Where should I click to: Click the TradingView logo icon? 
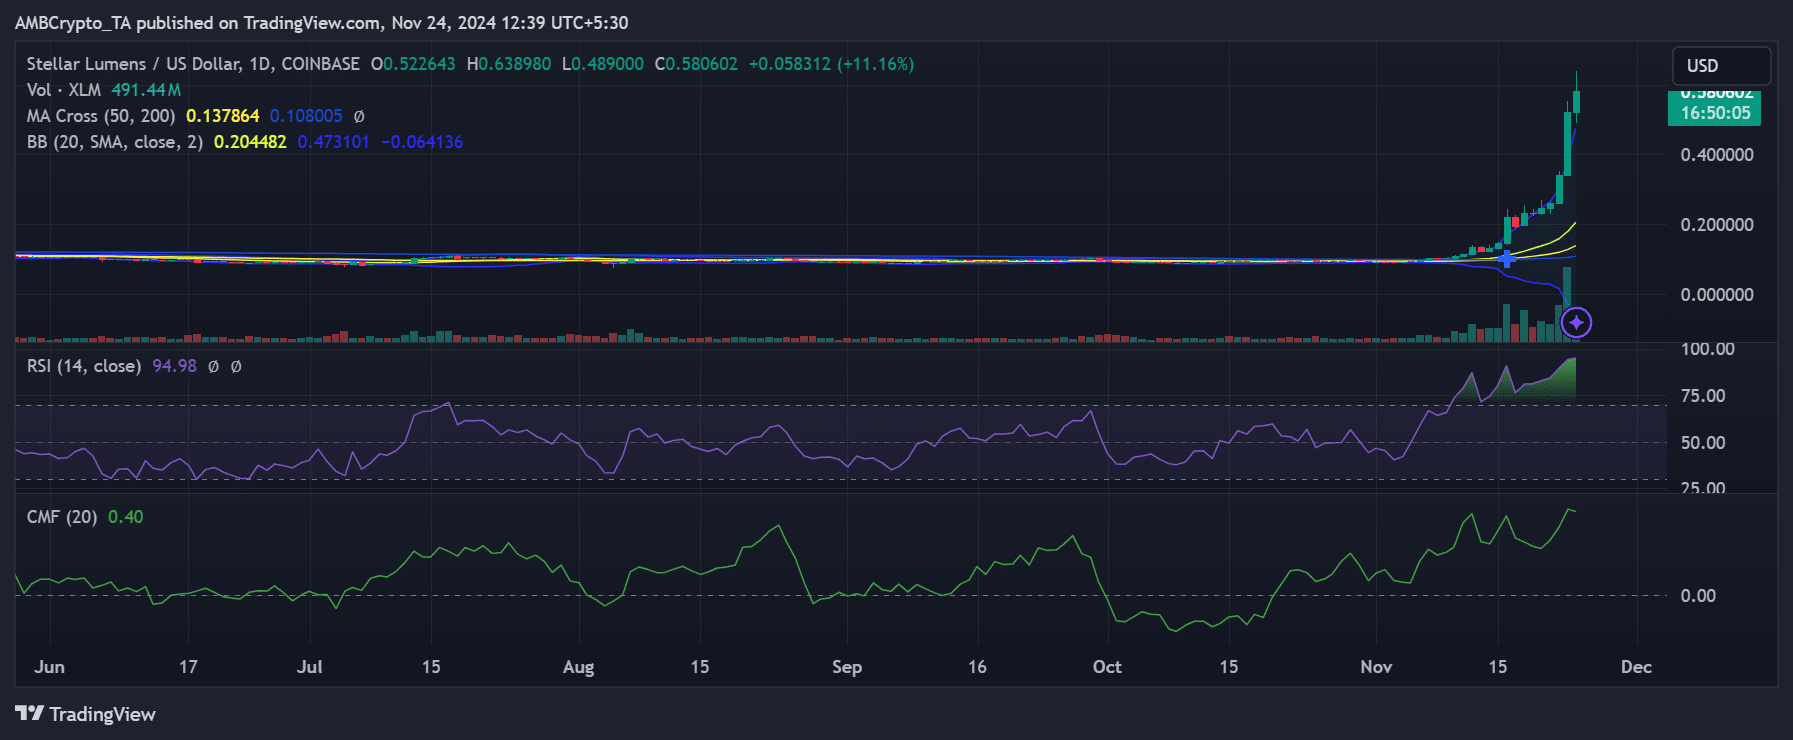[x=29, y=713]
